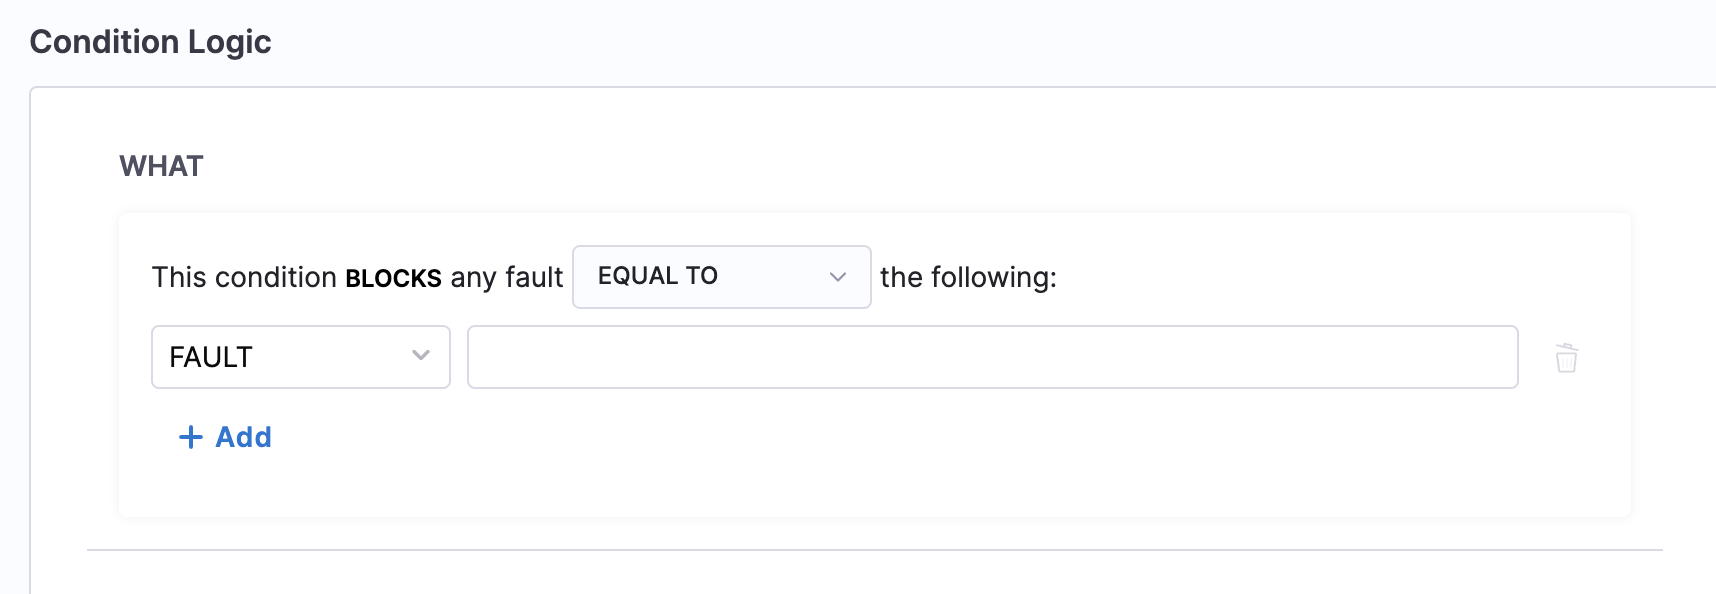Click the 'any fault' text
Screen dimensions: 1716x594
(506, 277)
